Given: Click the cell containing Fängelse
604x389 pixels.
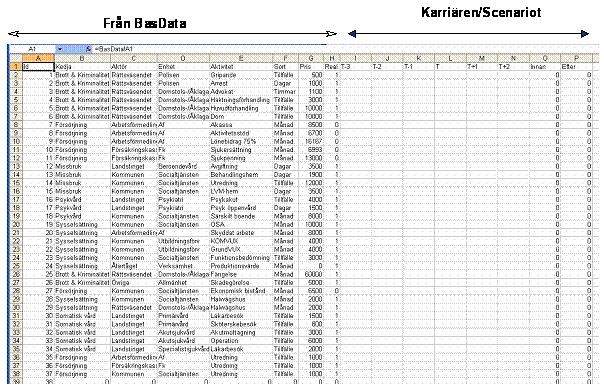Looking at the screenshot, I should pyautogui.click(x=241, y=274).
